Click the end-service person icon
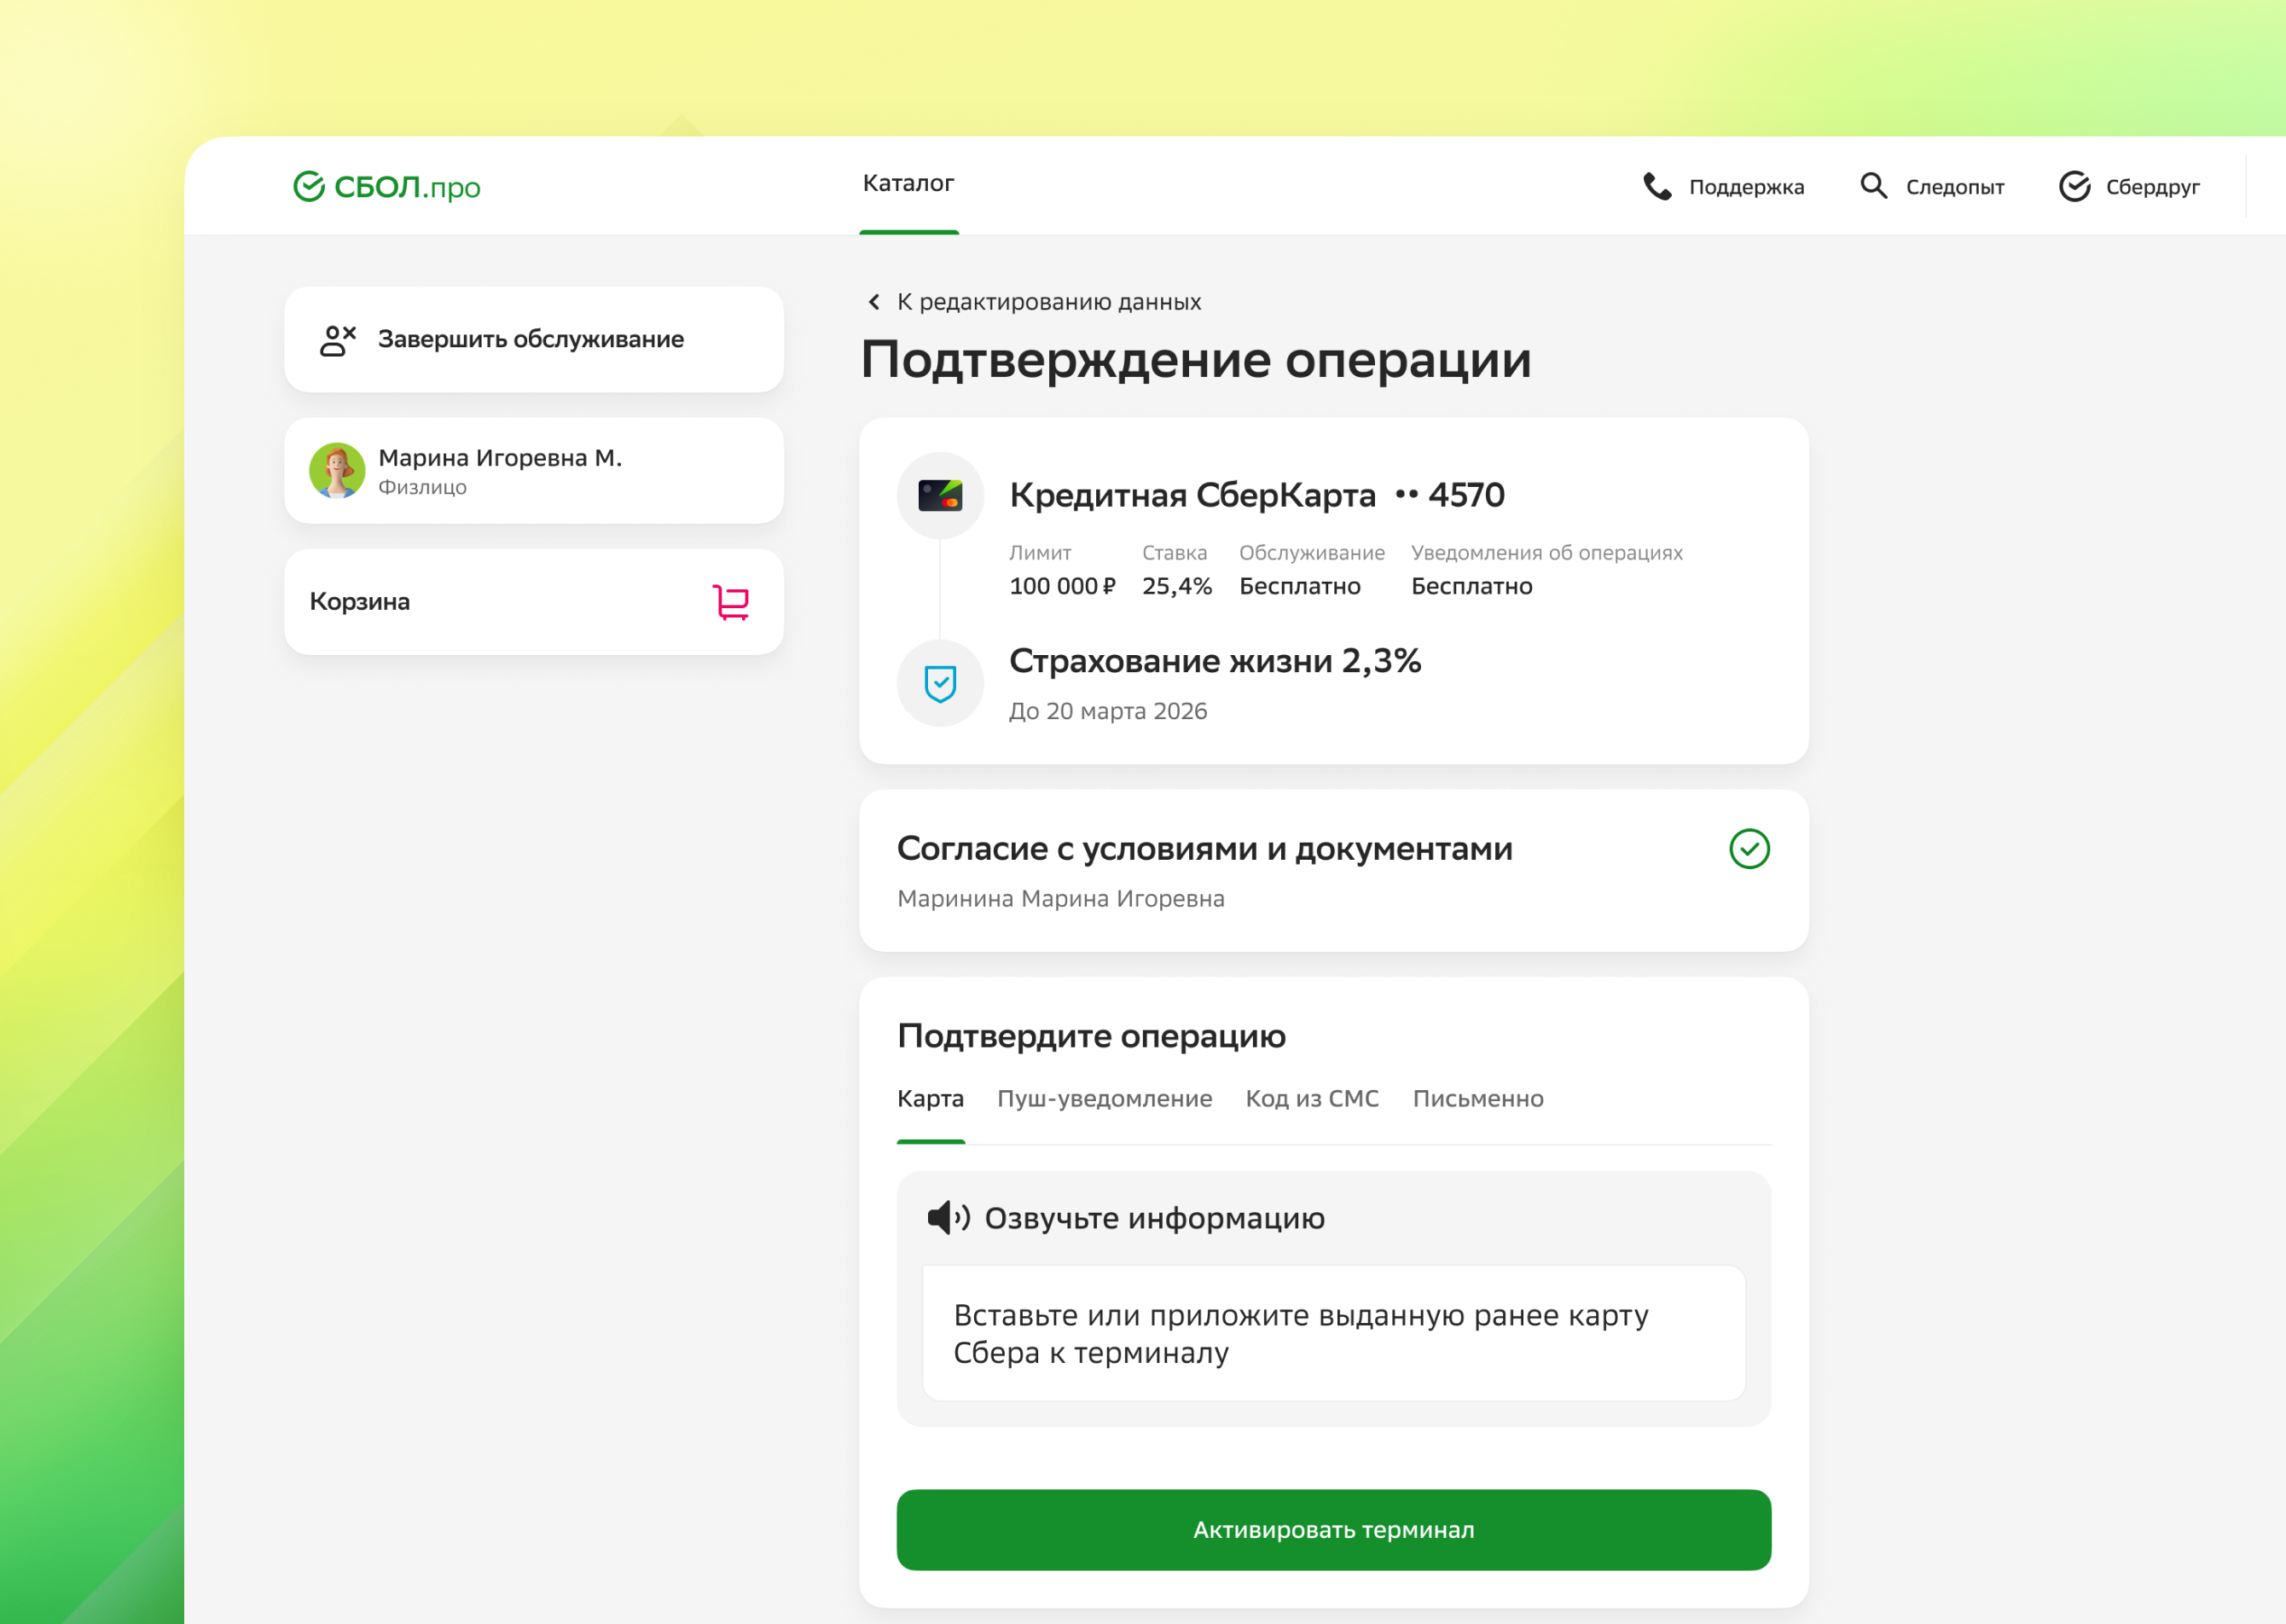This screenshot has width=2286, height=1624. click(x=338, y=340)
